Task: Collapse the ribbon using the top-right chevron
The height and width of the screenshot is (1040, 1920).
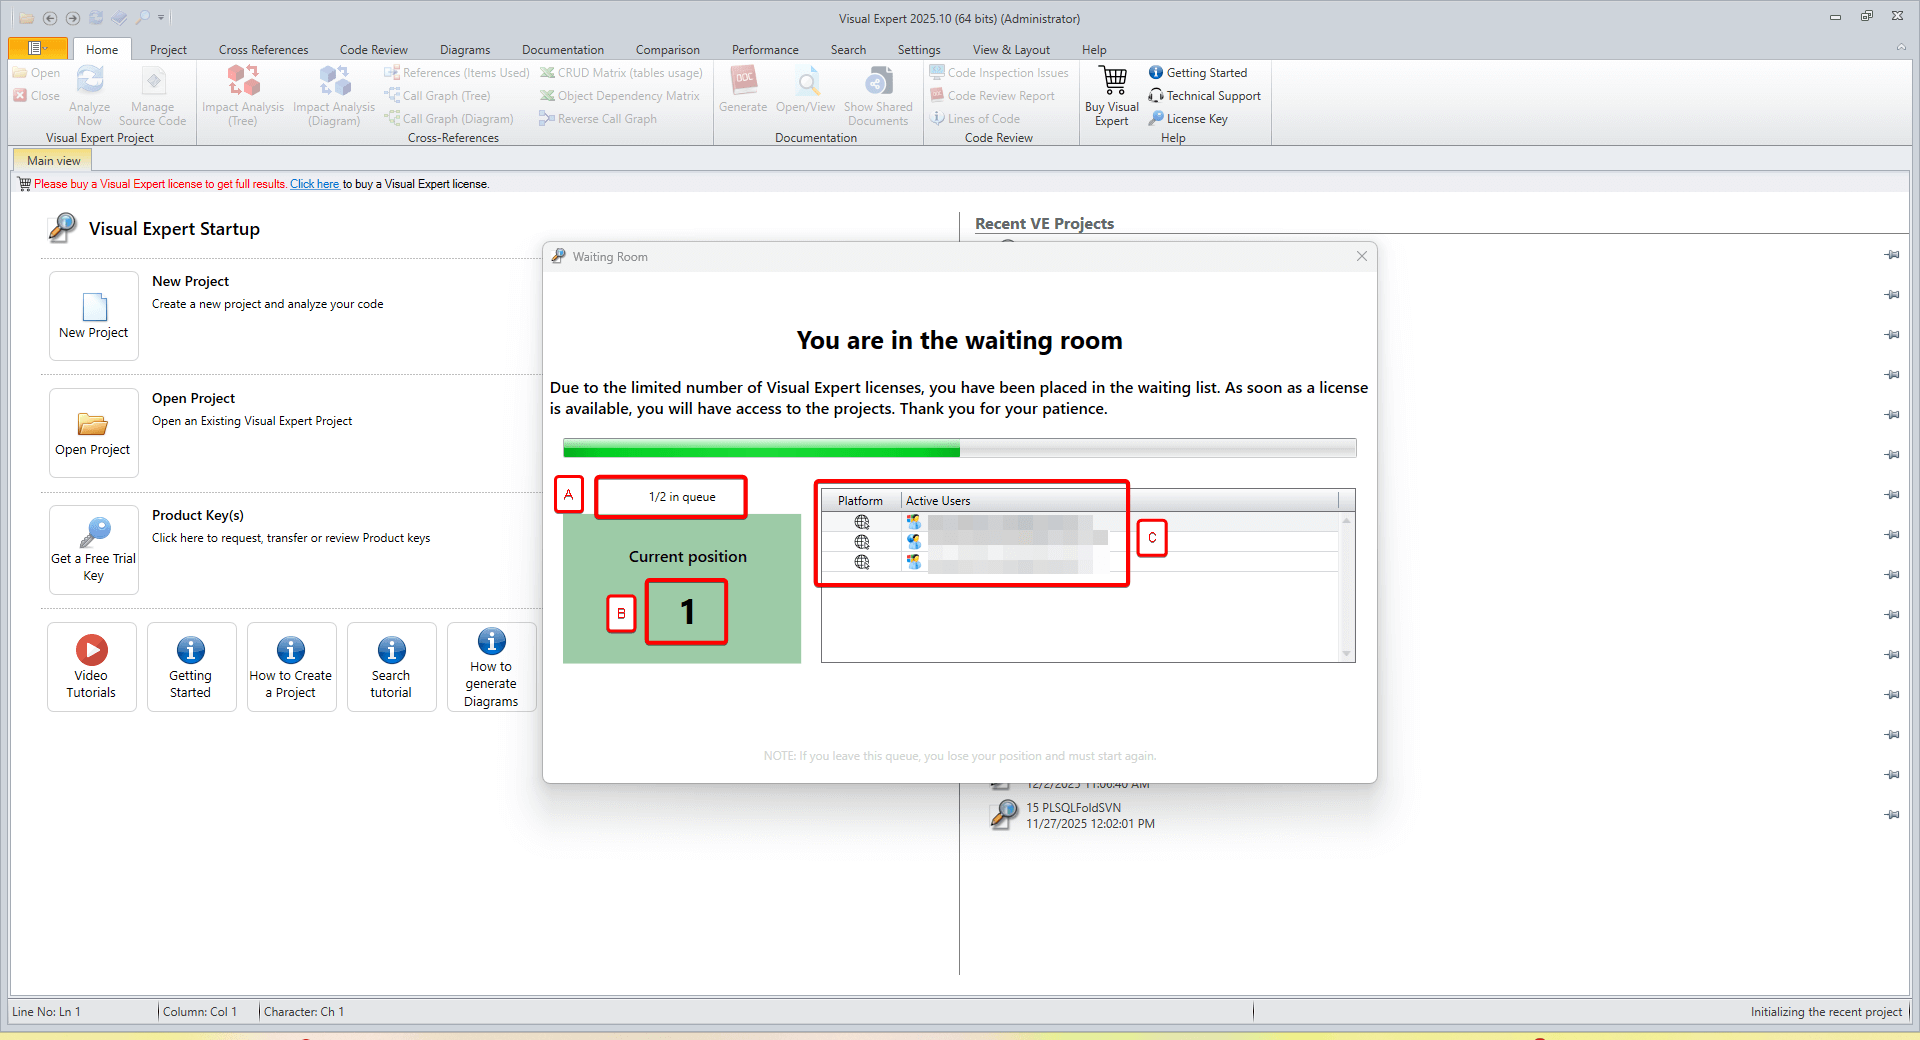Action: point(1900,48)
